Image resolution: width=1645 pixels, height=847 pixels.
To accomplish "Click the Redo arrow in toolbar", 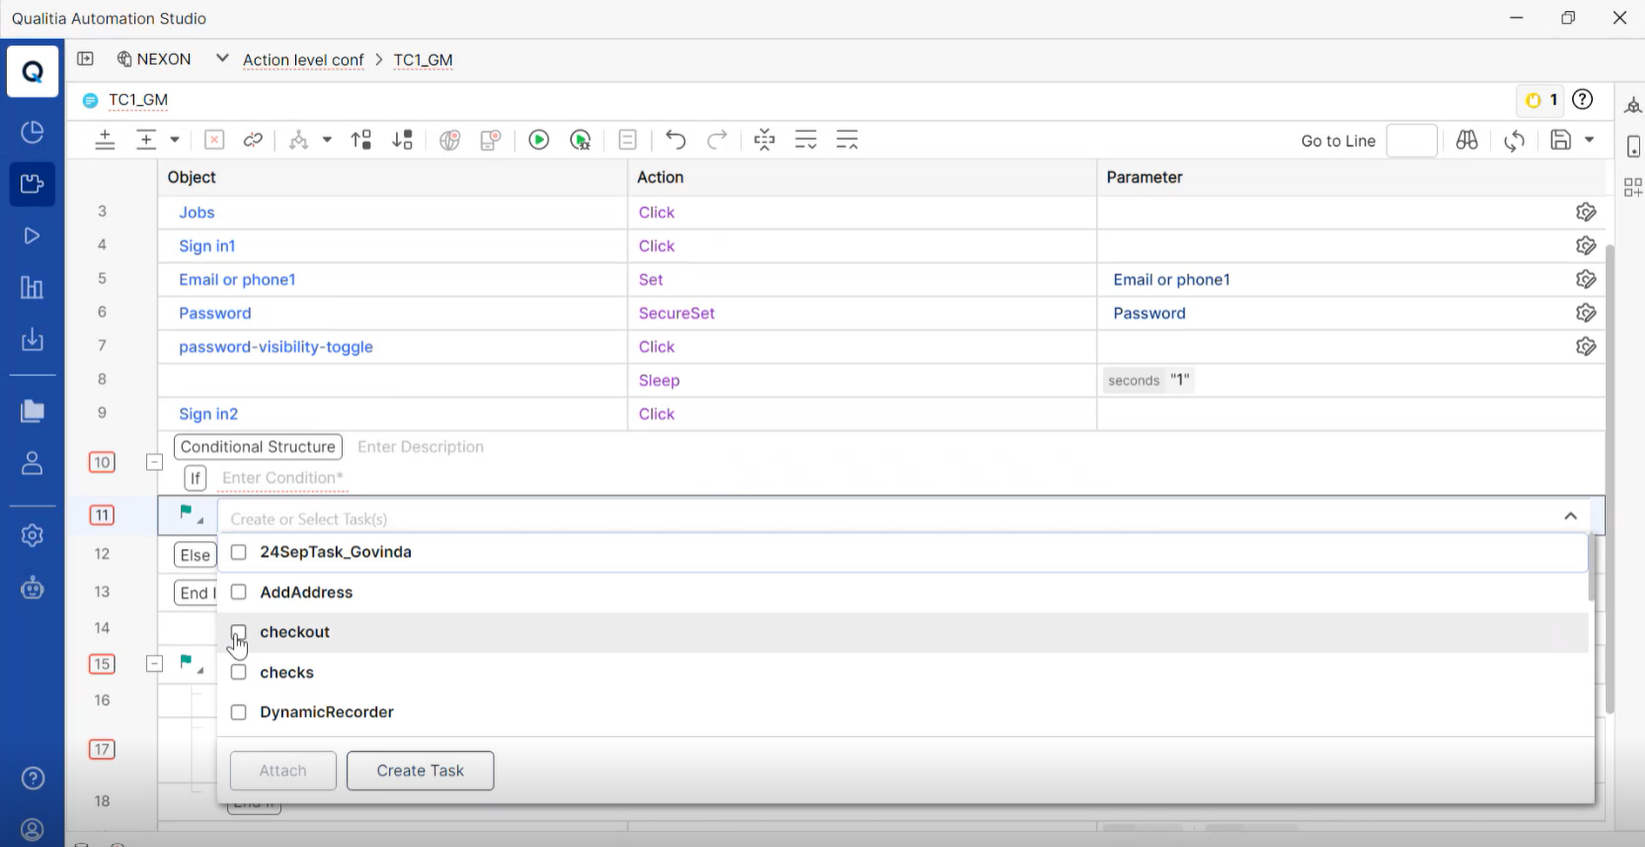I will [717, 140].
